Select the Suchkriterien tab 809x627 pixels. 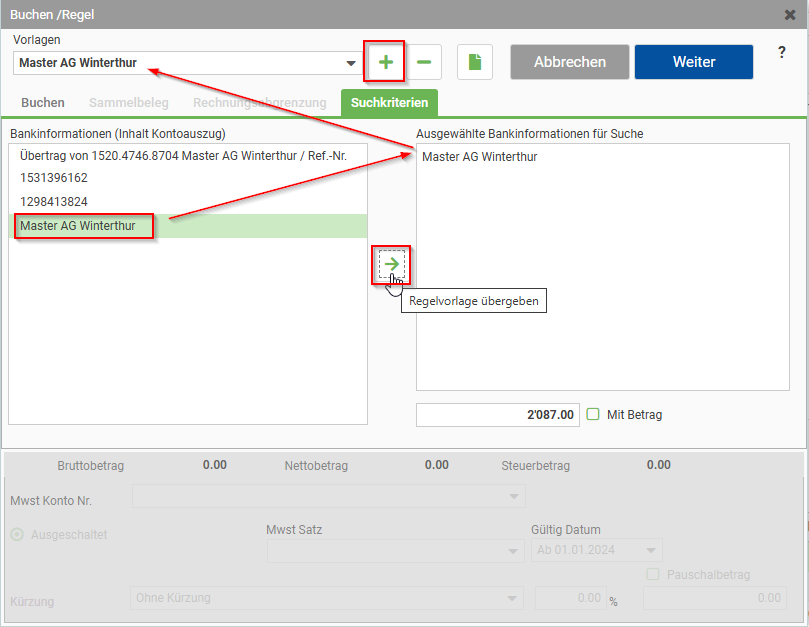pyautogui.click(x=389, y=102)
